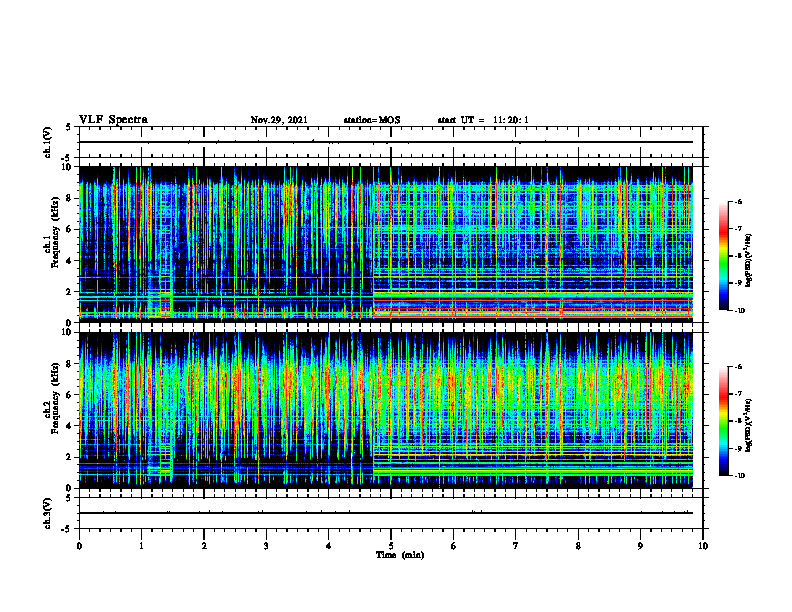Screen dimensions: 792x612
Task: Click the "-6" label on ch.1 colorbar
Action: (738, 201)
